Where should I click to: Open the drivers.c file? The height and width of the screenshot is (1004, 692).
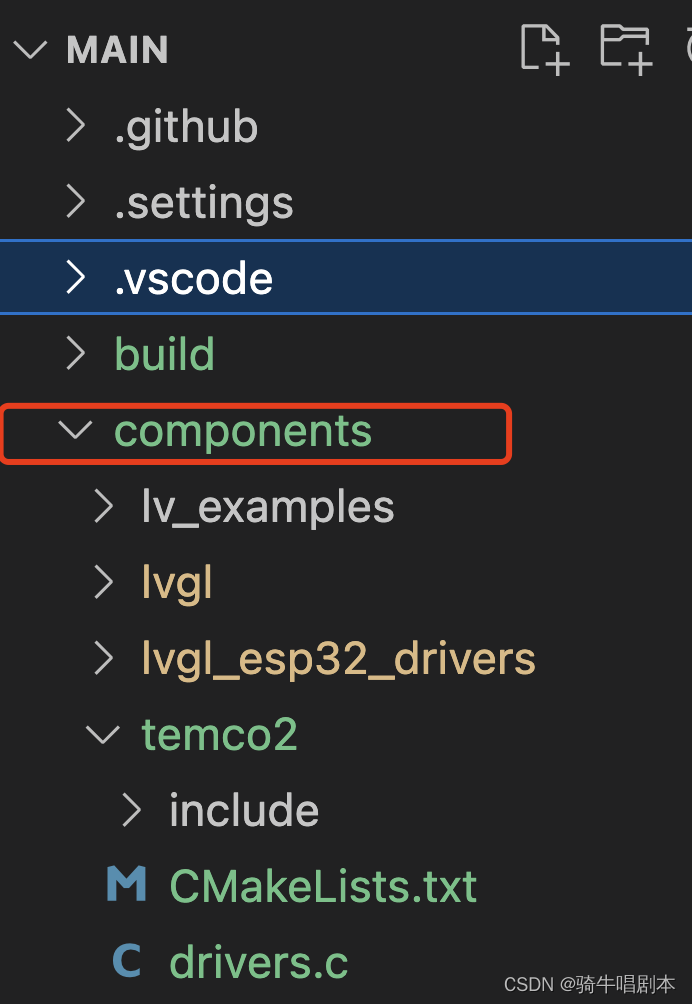[259, 961]
